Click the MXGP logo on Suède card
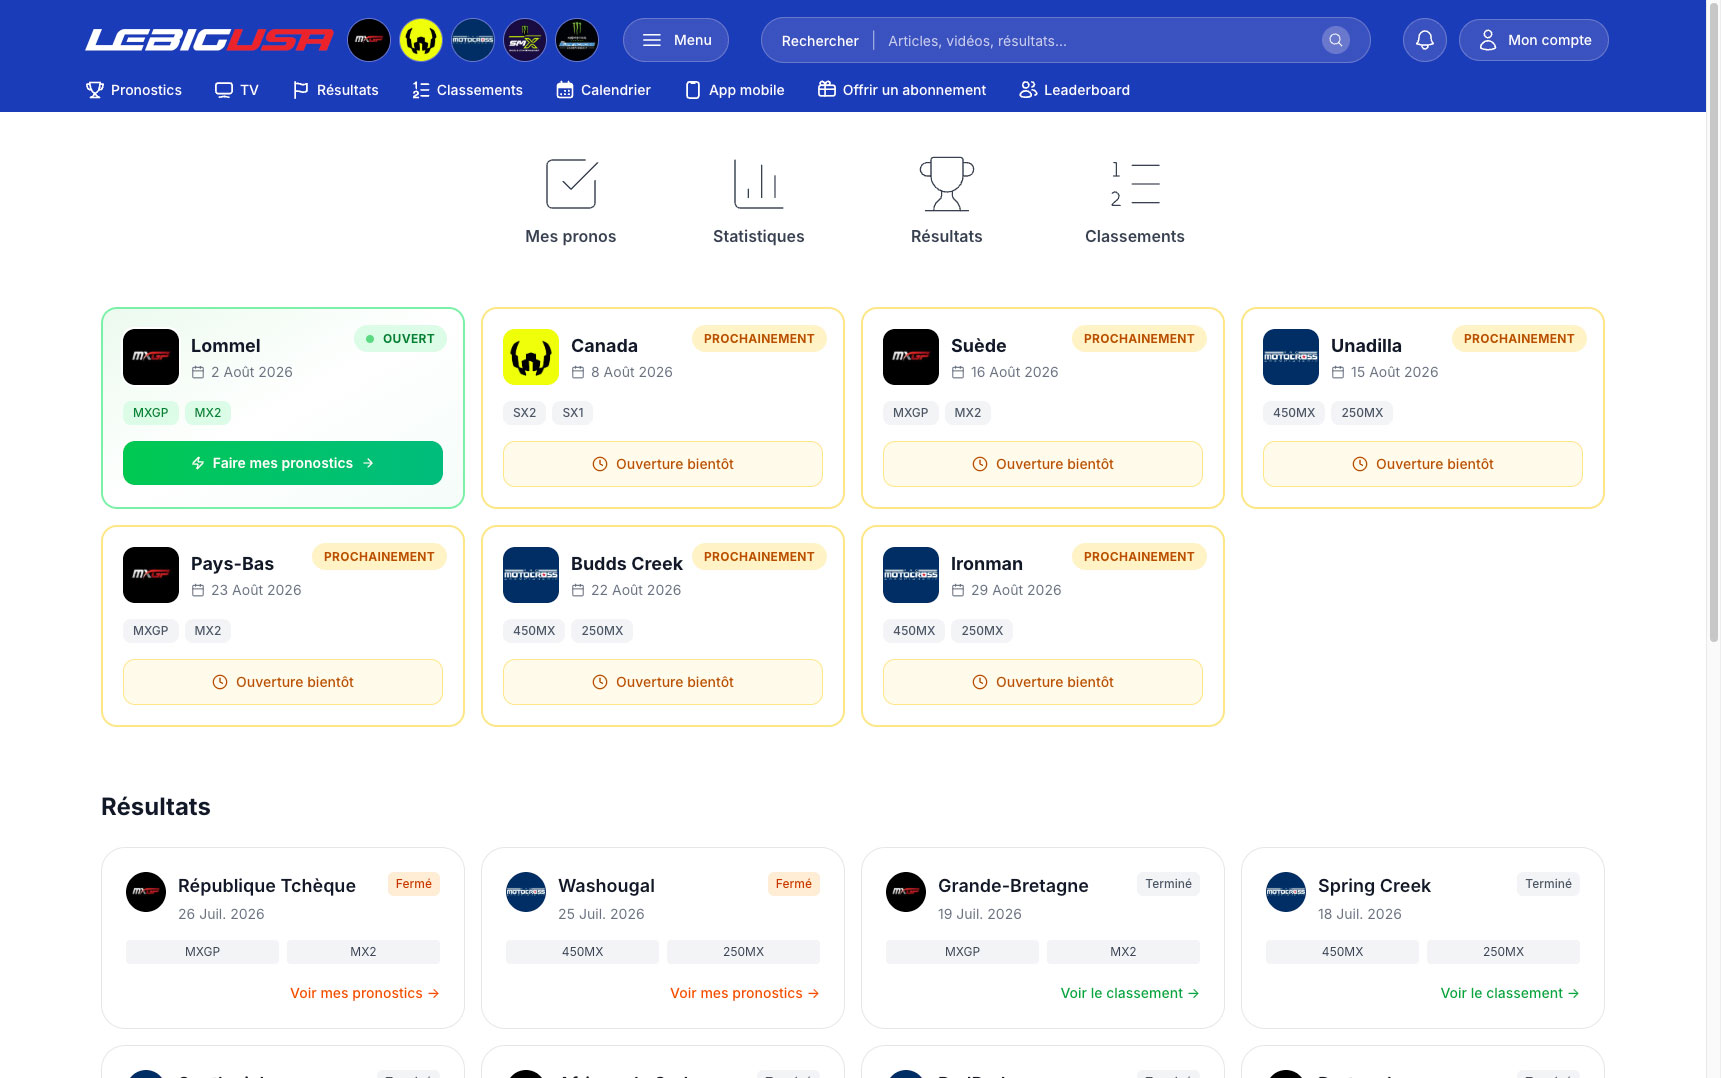Image resolution: width=1721 pixels, height=1078 pixels. click(x=911, y=357)
